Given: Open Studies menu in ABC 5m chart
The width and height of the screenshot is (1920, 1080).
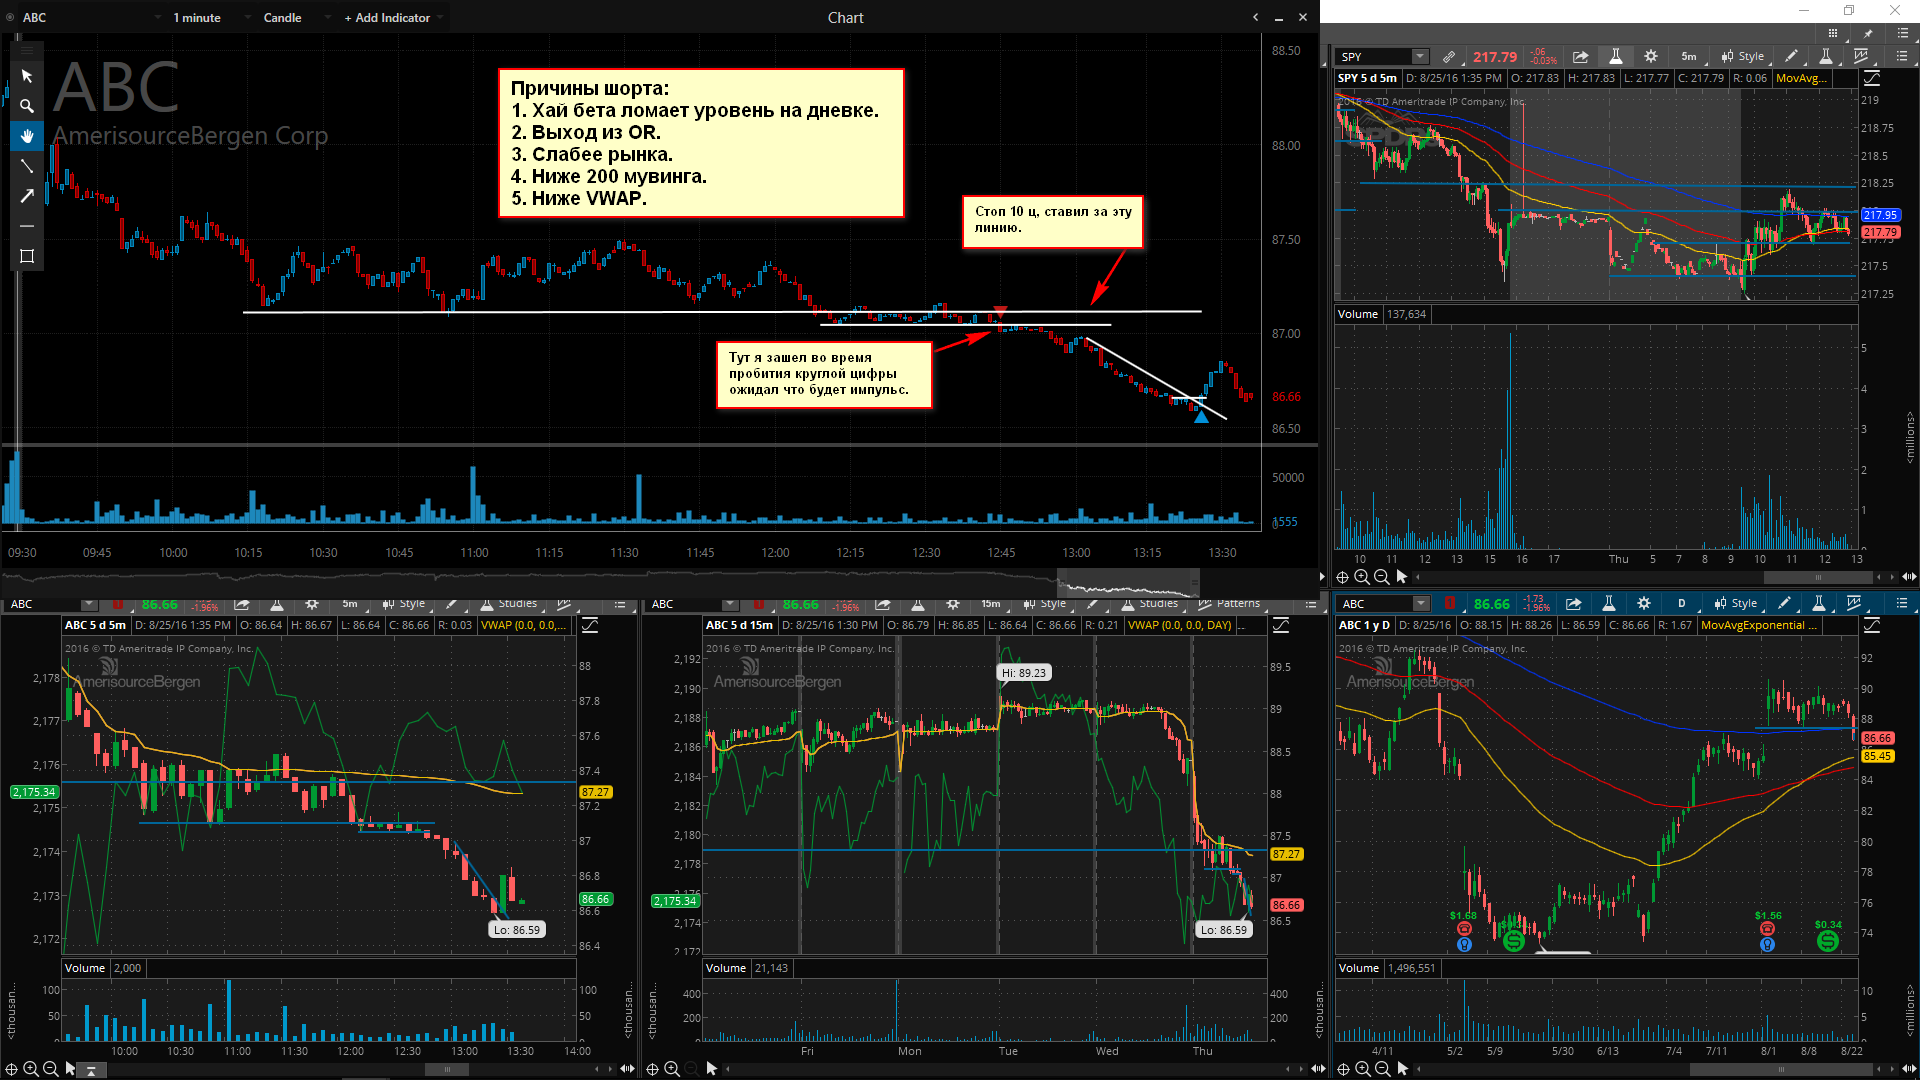Looking at the screenshot, I should 510,604.
